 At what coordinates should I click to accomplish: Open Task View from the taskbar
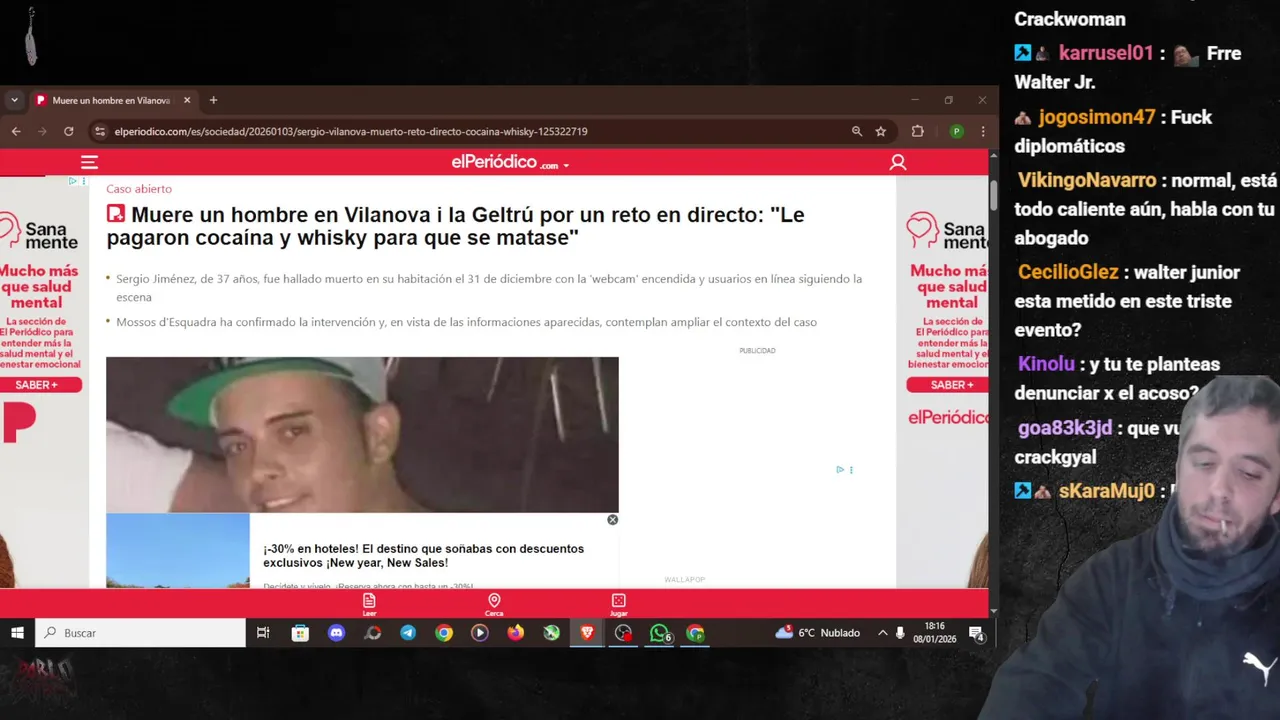[x=263, y=633]
